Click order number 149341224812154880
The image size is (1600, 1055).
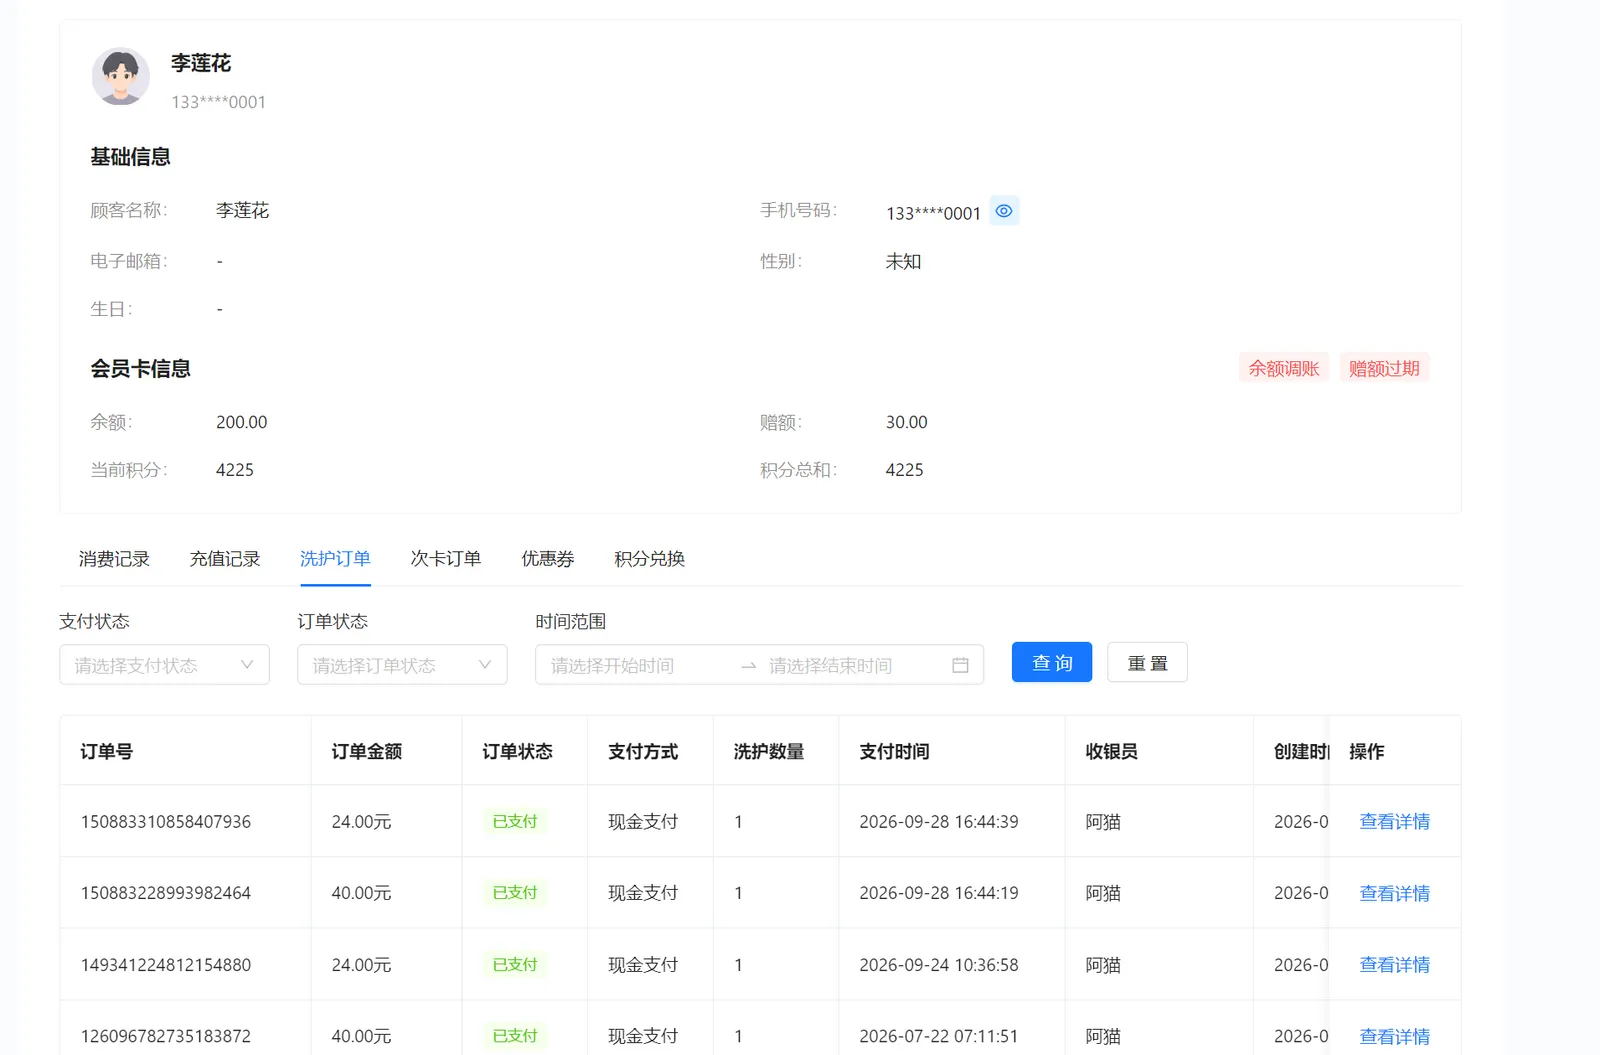(166, 965)
